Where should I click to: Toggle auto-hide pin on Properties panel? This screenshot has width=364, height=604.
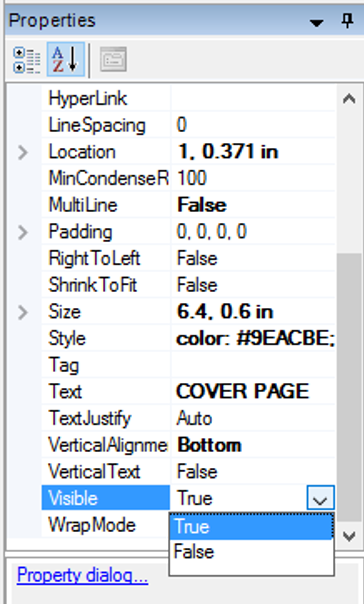tap(347, 21)
